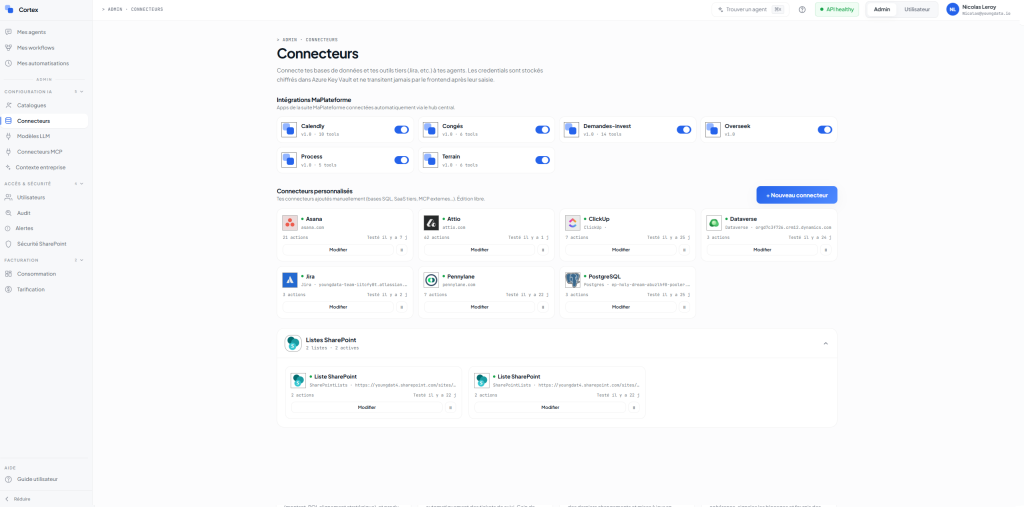This screenshot has width=1024, height=507.
Task: Open Tarification in sidebar
Action: [x=44, y=289]
